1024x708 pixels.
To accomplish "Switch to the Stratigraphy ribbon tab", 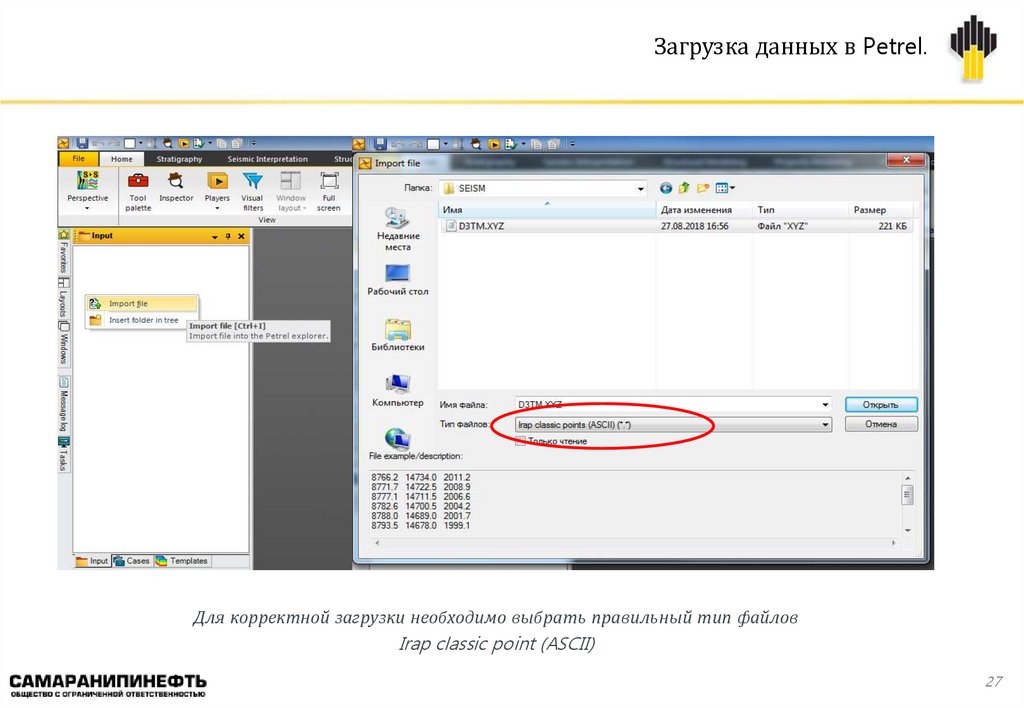I will pyautogui.click(x=179, y=159).
